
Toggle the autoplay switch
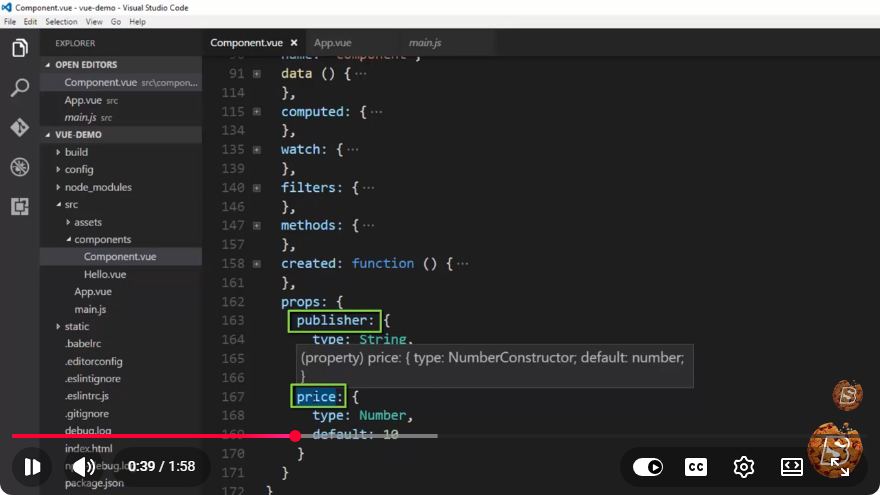pyautogui.click(x=648, y=467)
